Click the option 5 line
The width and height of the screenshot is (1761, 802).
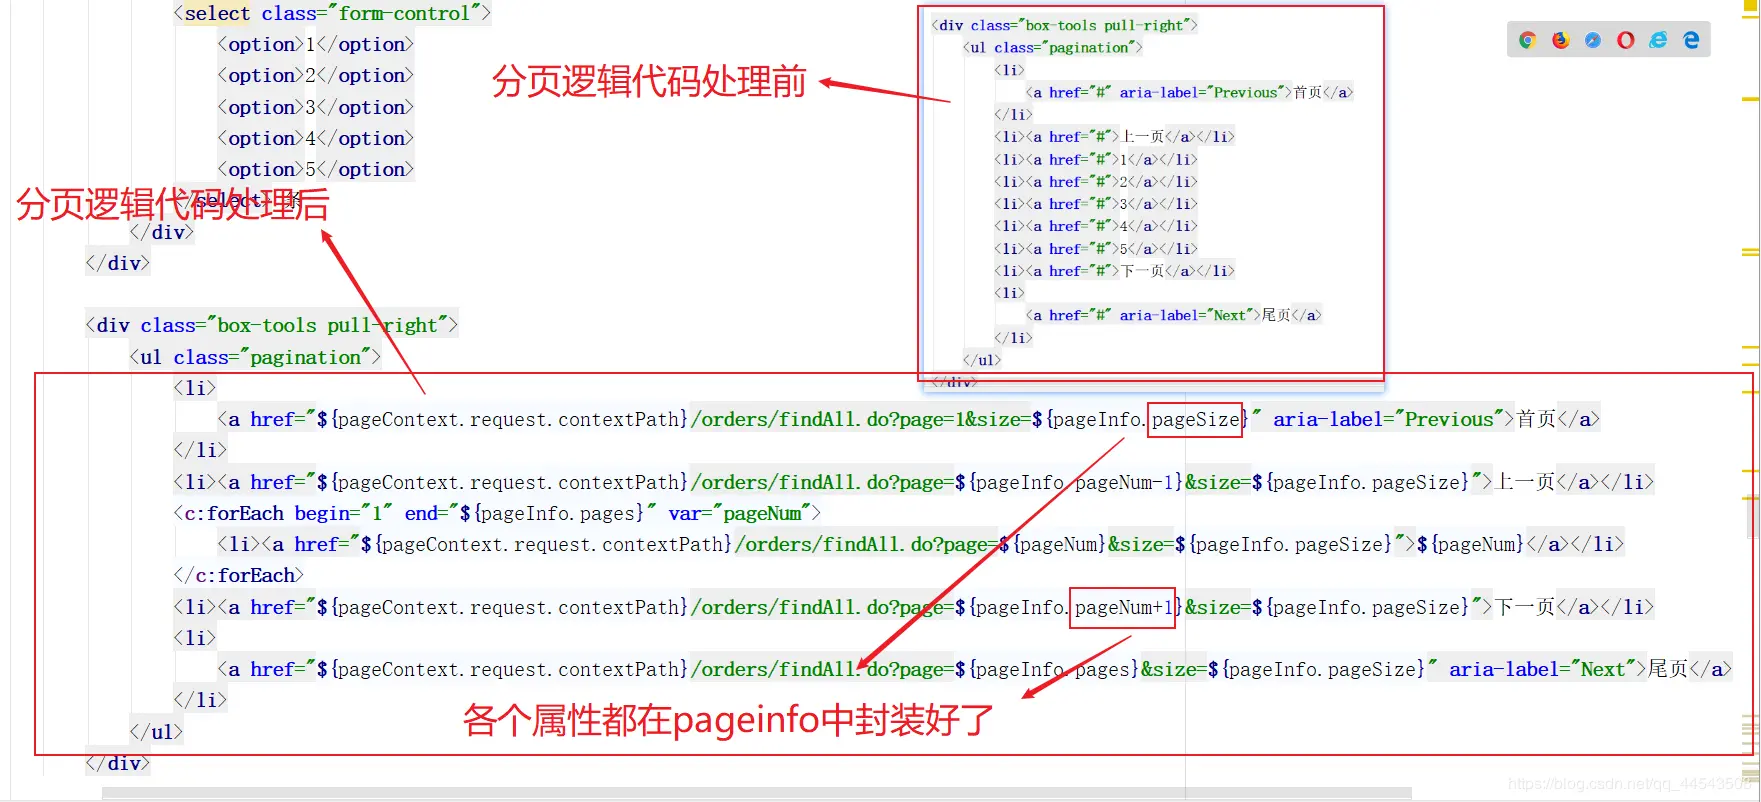[315, 169]
